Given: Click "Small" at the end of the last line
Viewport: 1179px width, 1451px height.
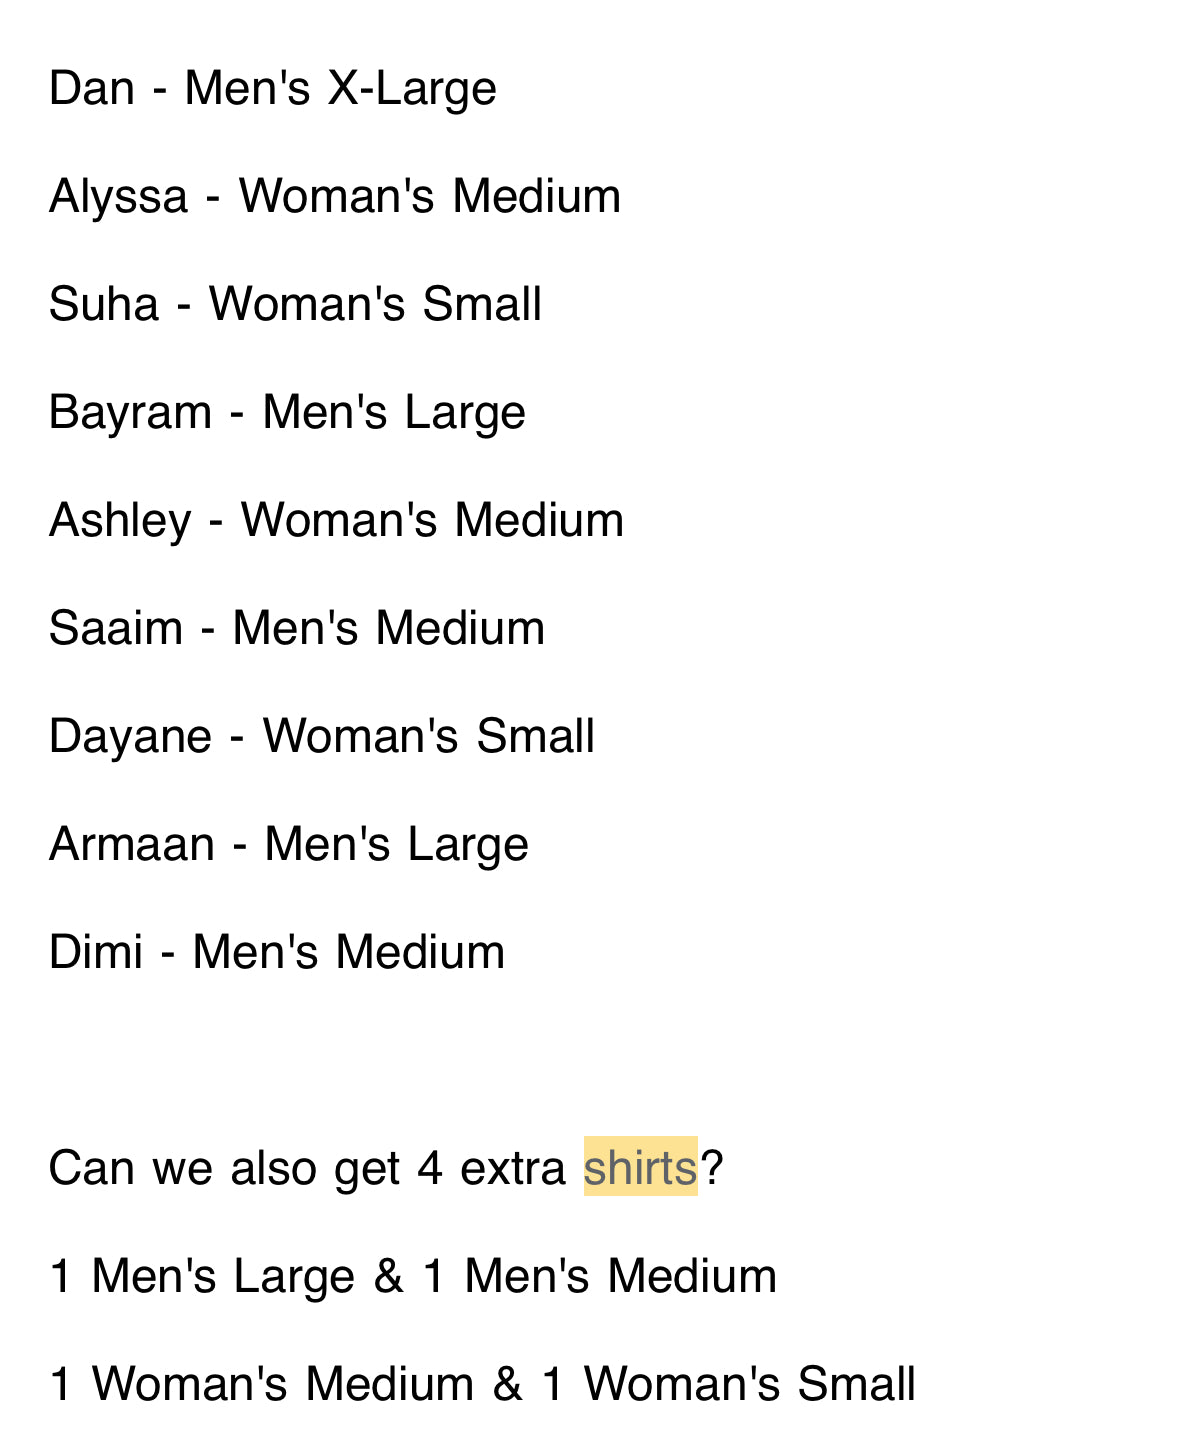Looking at the screenshot, I should (x=856, y=1384).
